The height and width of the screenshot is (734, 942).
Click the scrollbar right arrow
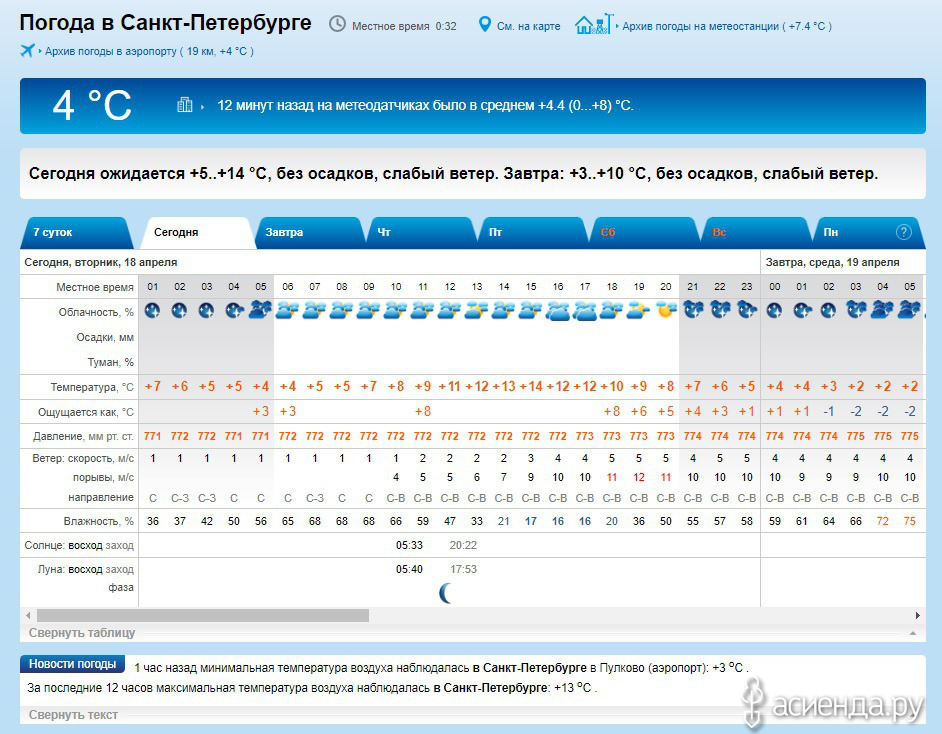pyautogui.click(x=917, y=615)
